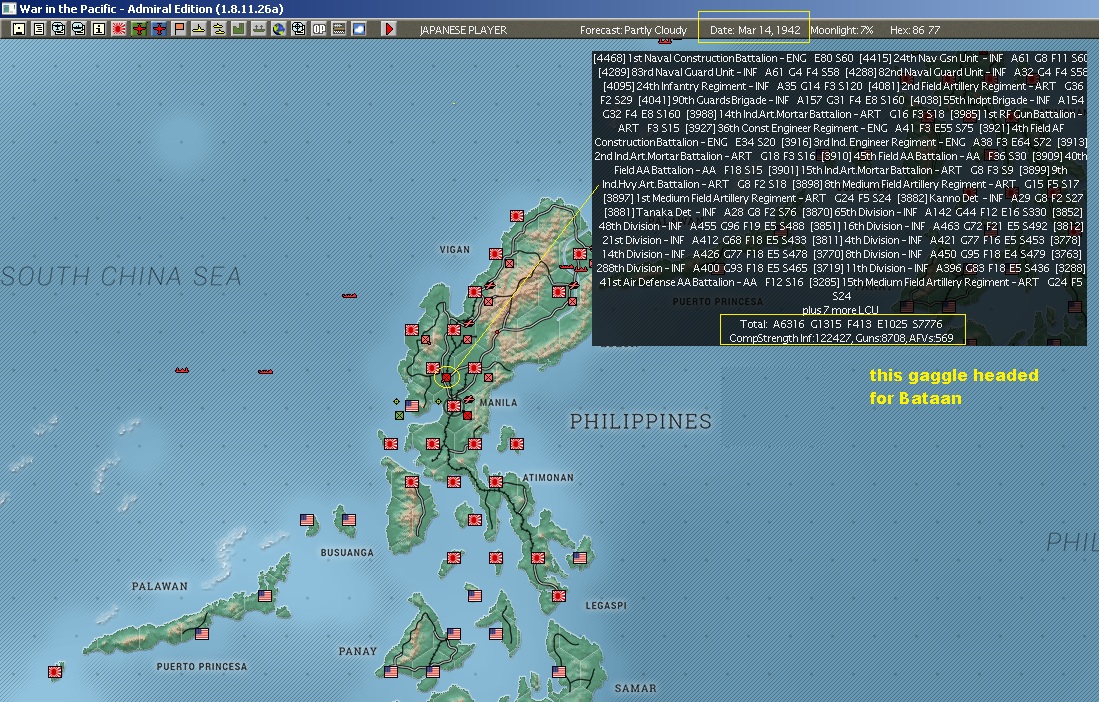Click the second framed-ship list toolbar icon

(79, 29)
